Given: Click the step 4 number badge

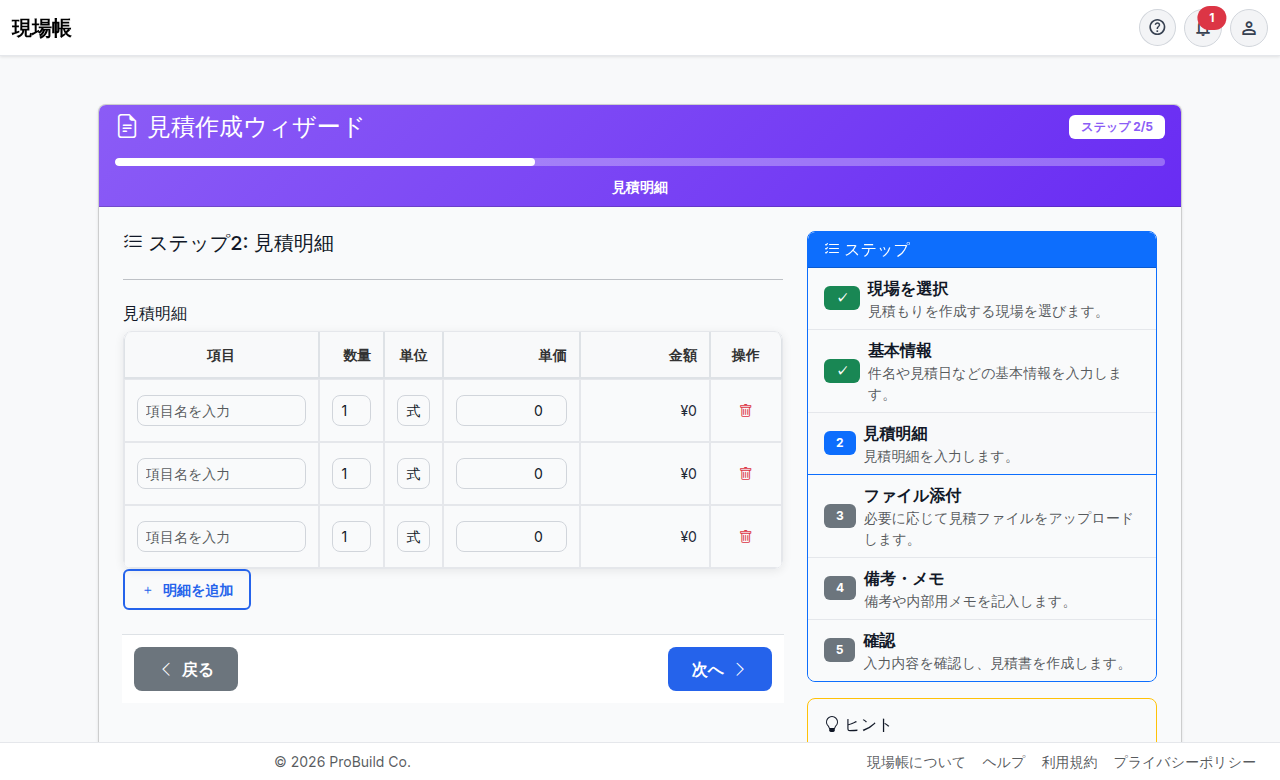Looking at the screenshot, I should click(840, 588).
